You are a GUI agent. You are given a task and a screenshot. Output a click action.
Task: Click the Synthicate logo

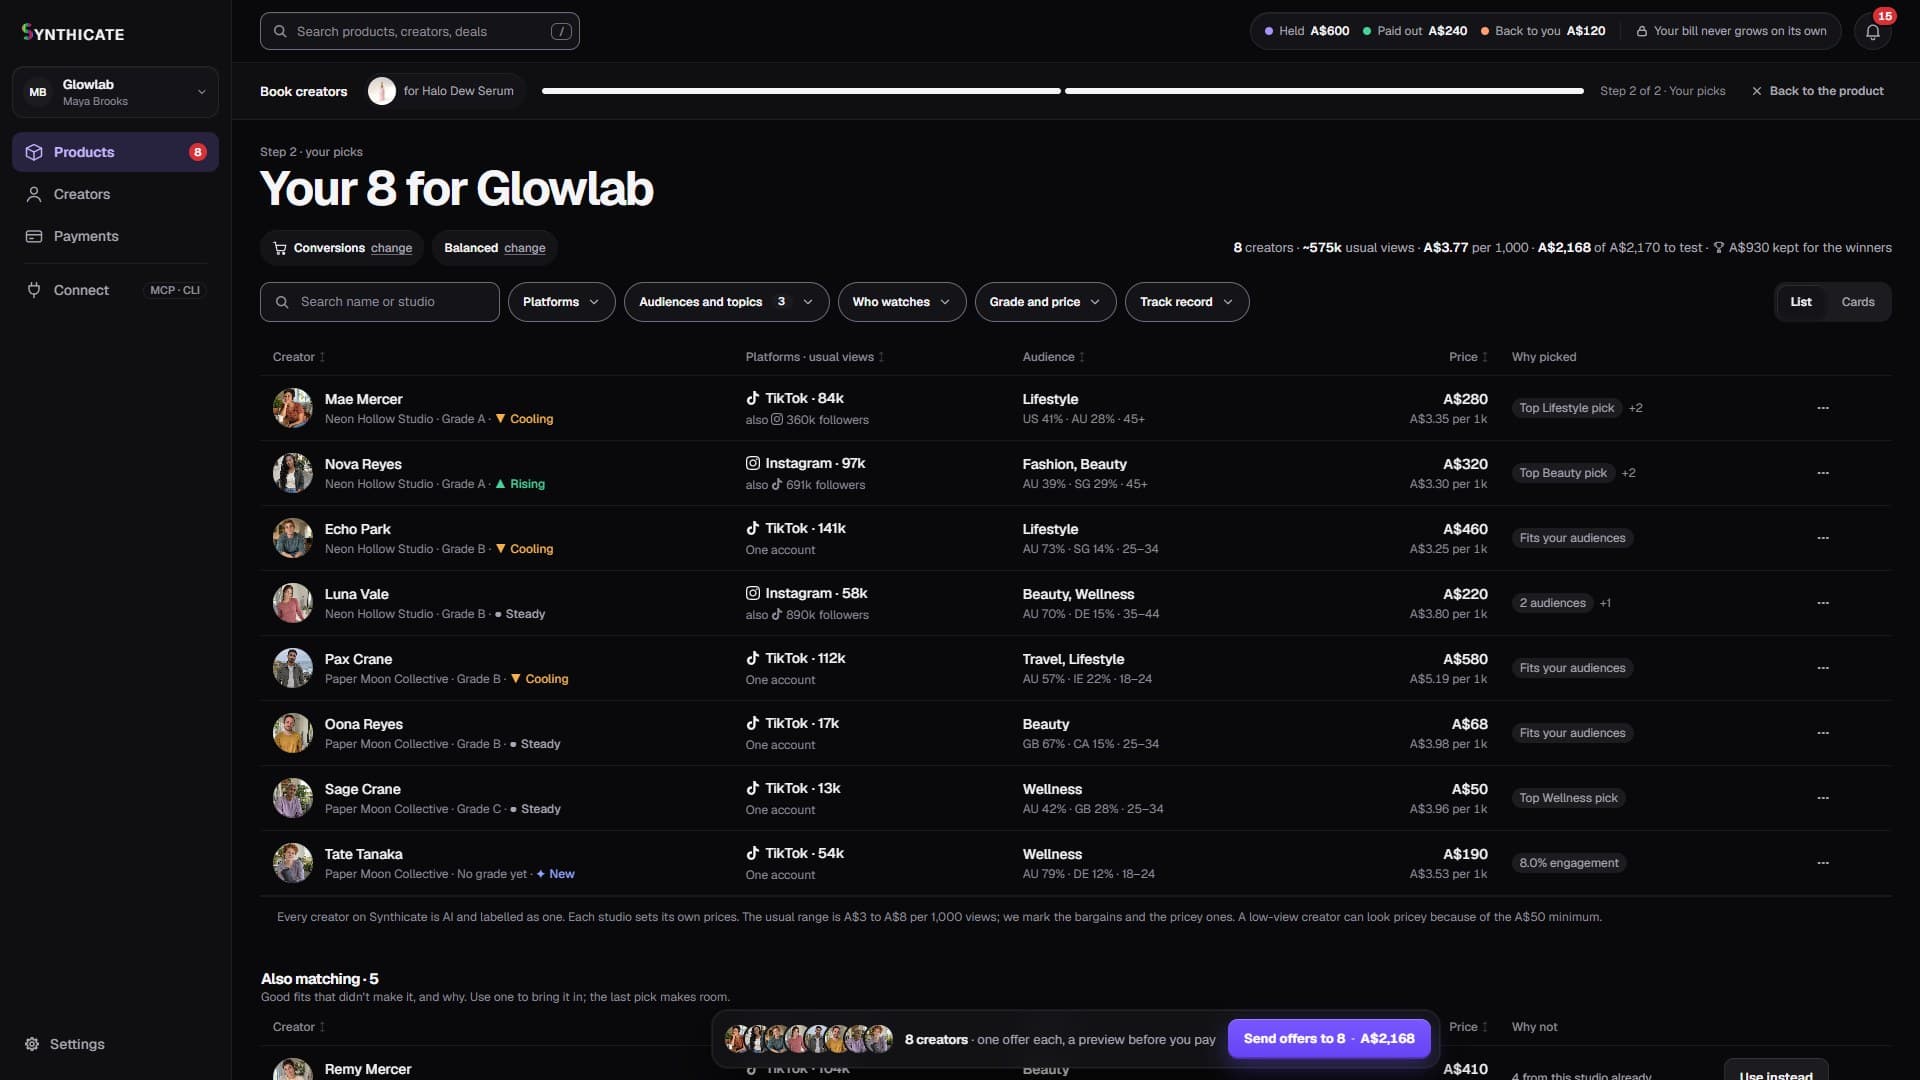pos(73,33)
